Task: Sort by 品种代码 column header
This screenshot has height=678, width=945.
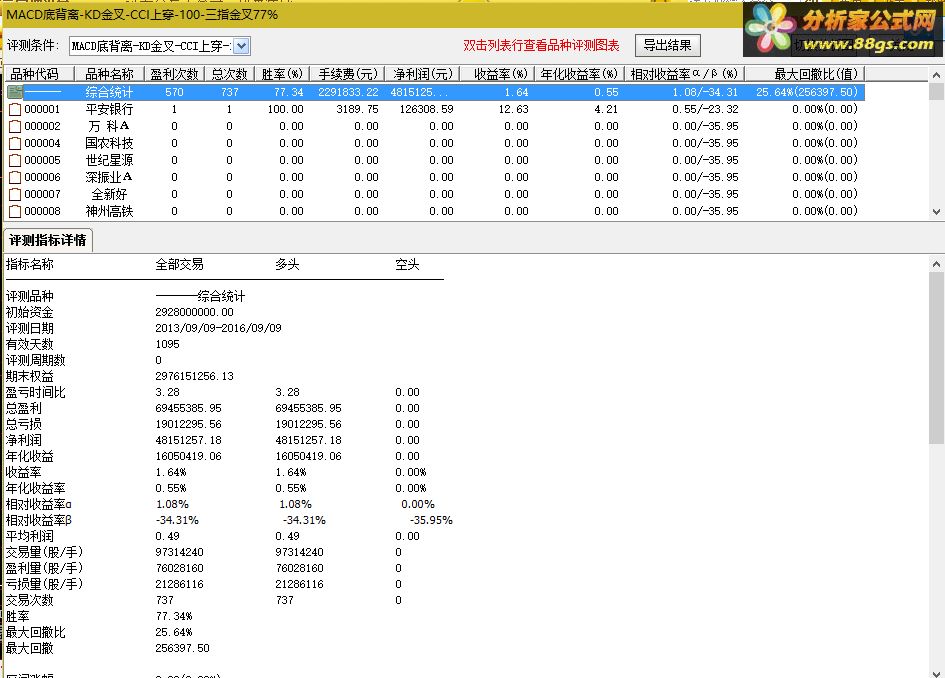Action: coord(39,74)
